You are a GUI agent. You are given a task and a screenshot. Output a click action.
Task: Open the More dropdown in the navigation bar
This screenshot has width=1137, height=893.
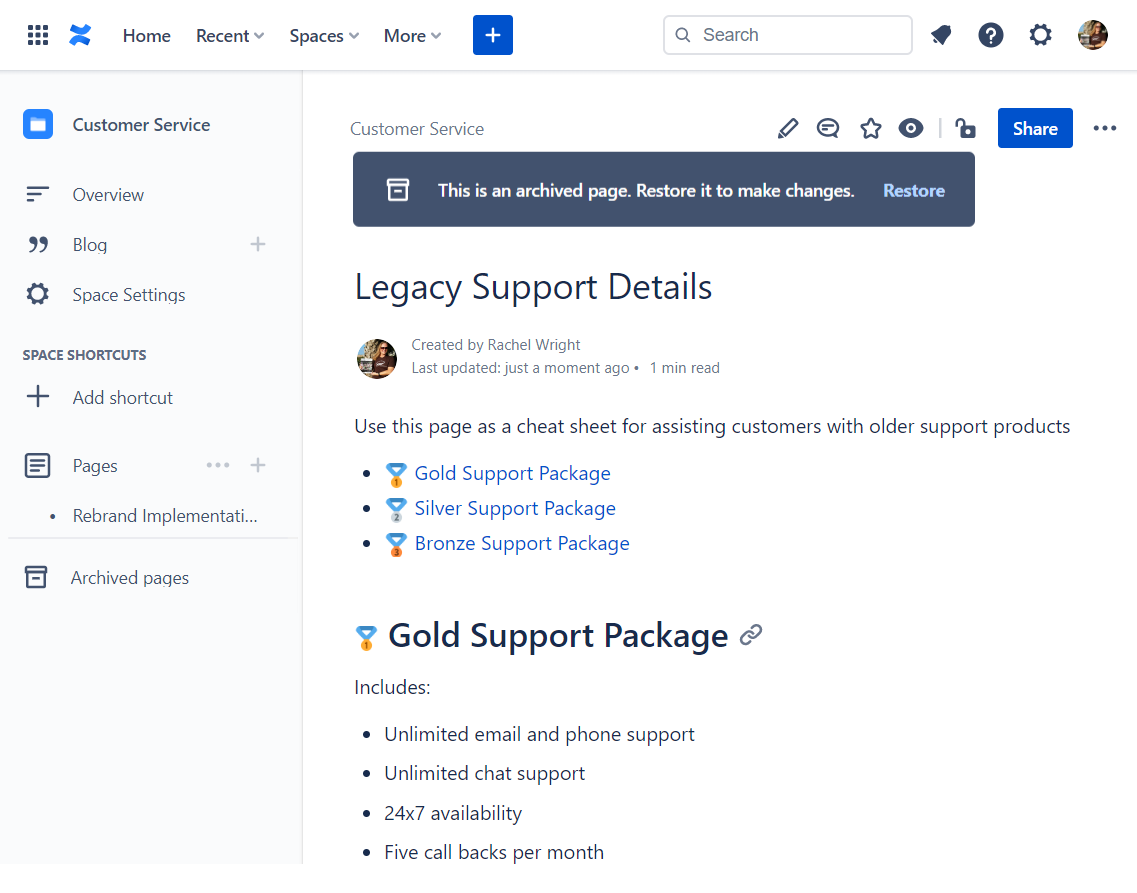click(x=411, y=35)
